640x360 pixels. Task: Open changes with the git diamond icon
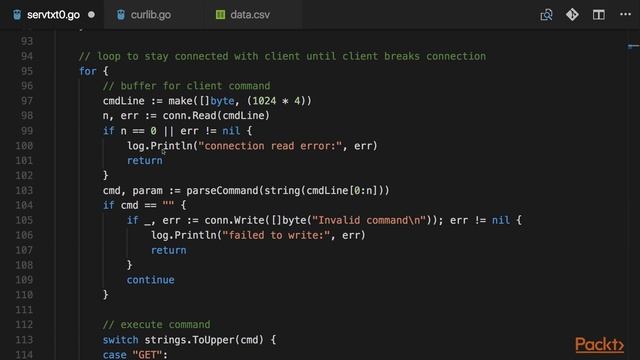(x=572, y=15)
